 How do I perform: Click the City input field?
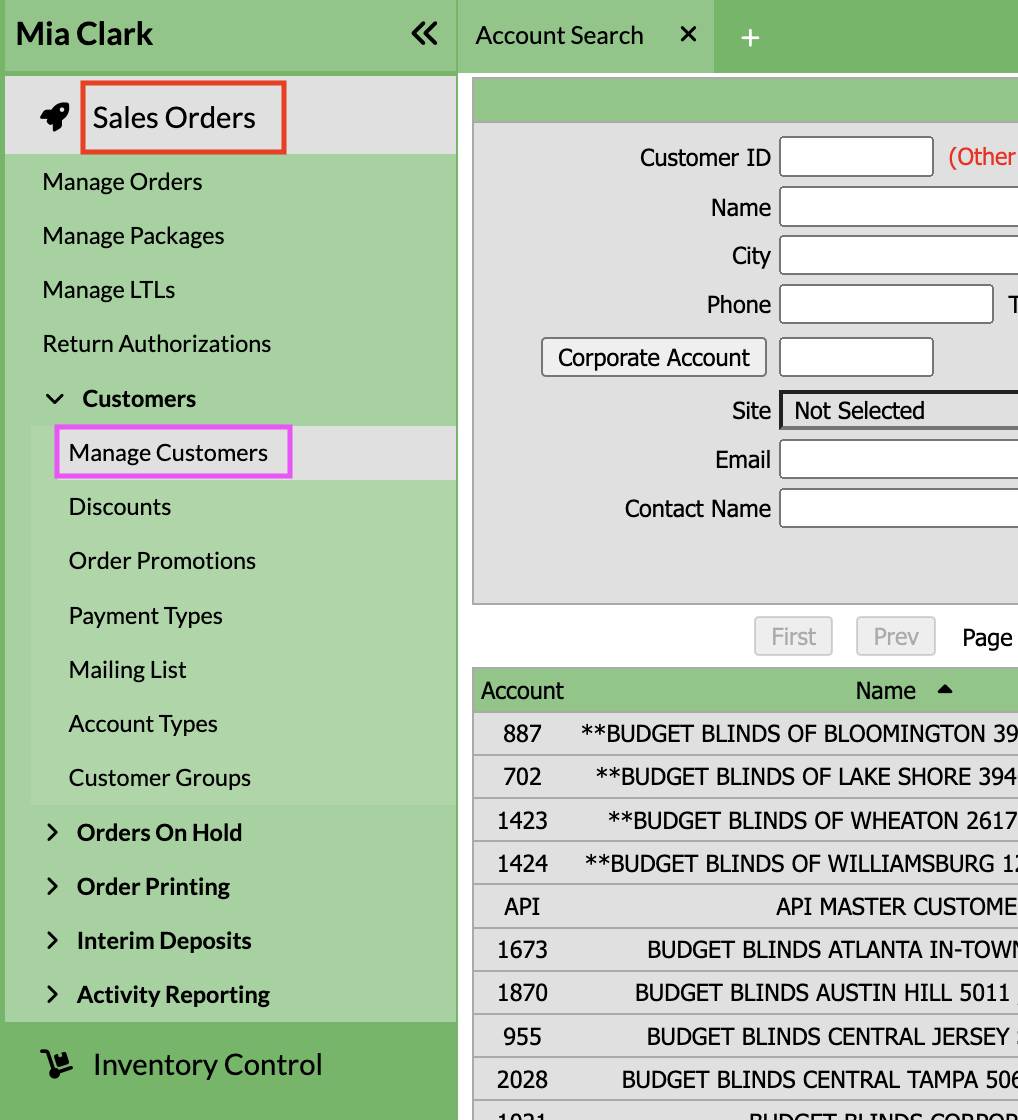click(x=899, y=255)
